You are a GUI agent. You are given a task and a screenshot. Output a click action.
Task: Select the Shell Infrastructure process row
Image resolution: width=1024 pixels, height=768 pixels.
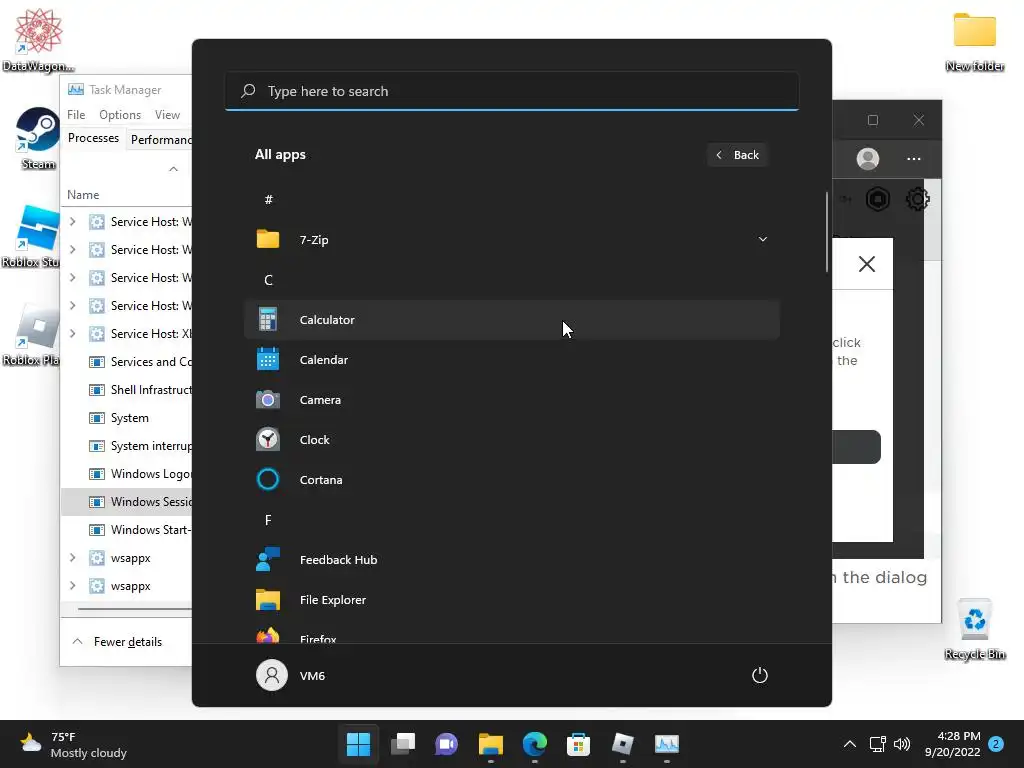[127, 390]
